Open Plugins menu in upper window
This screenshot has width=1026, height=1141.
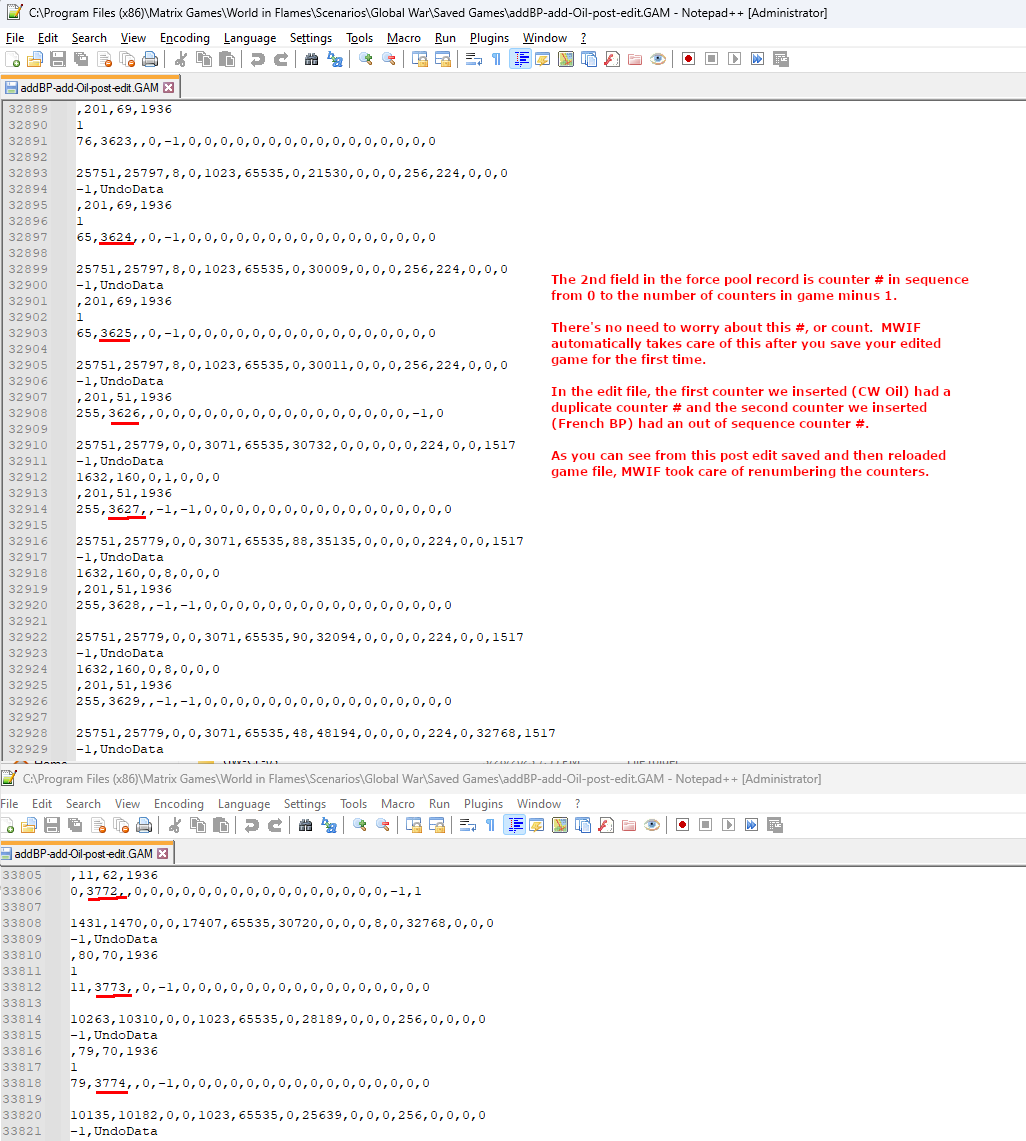coord(489,38)
